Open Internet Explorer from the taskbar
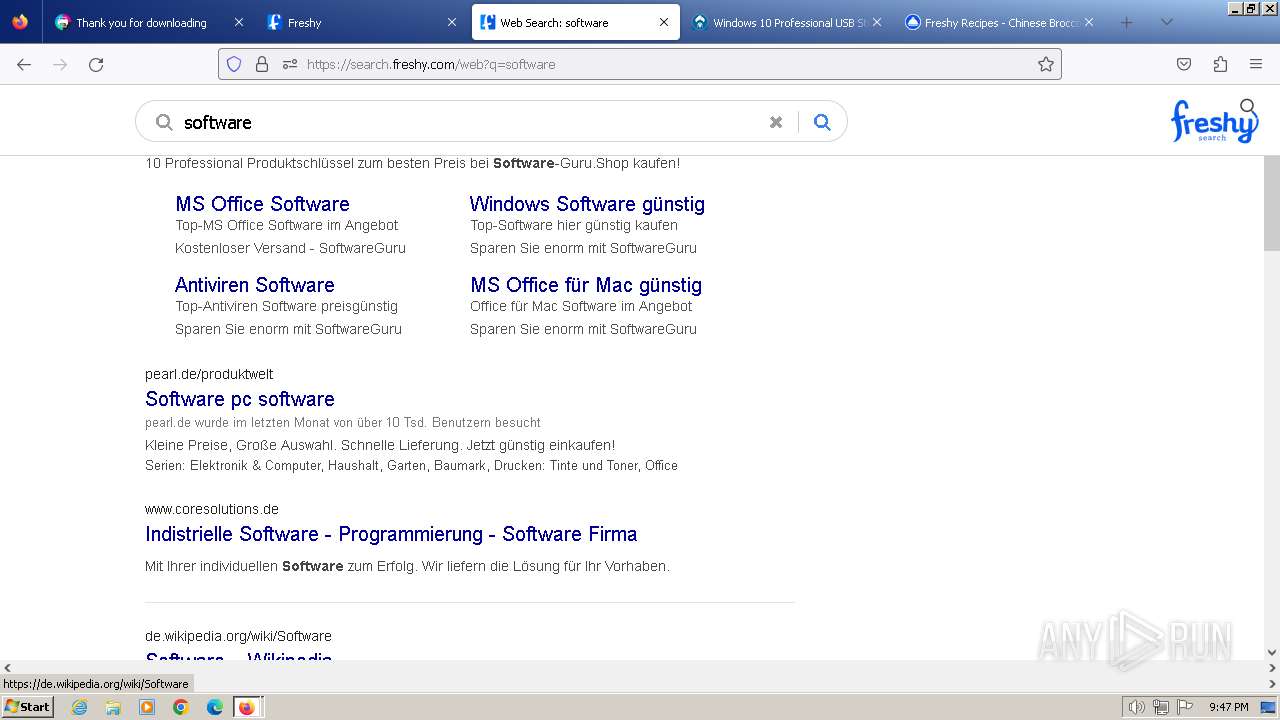Viewport: 1280px width, 720px height. [x=79, y=707]
